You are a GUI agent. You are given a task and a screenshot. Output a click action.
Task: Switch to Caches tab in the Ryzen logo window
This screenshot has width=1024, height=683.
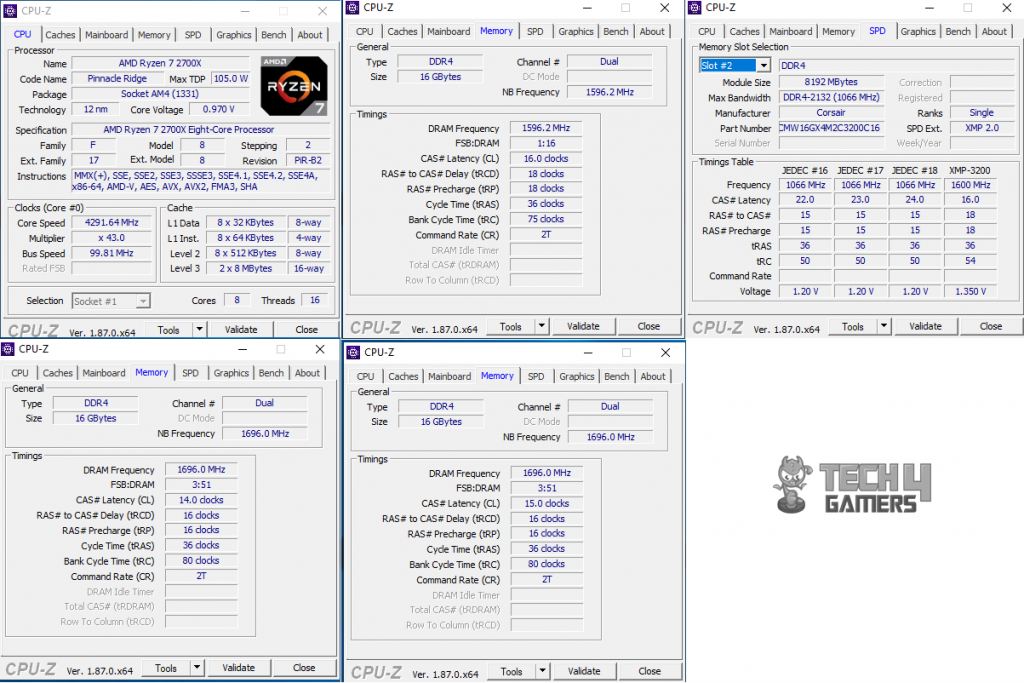click(60, 35)
